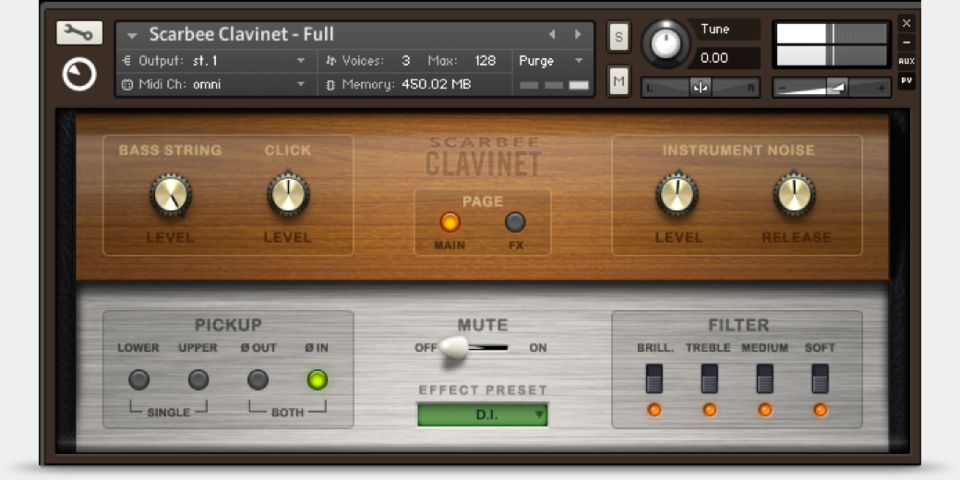Solo the instrument with S button
The image size is (960, 480).
point(618,38)
